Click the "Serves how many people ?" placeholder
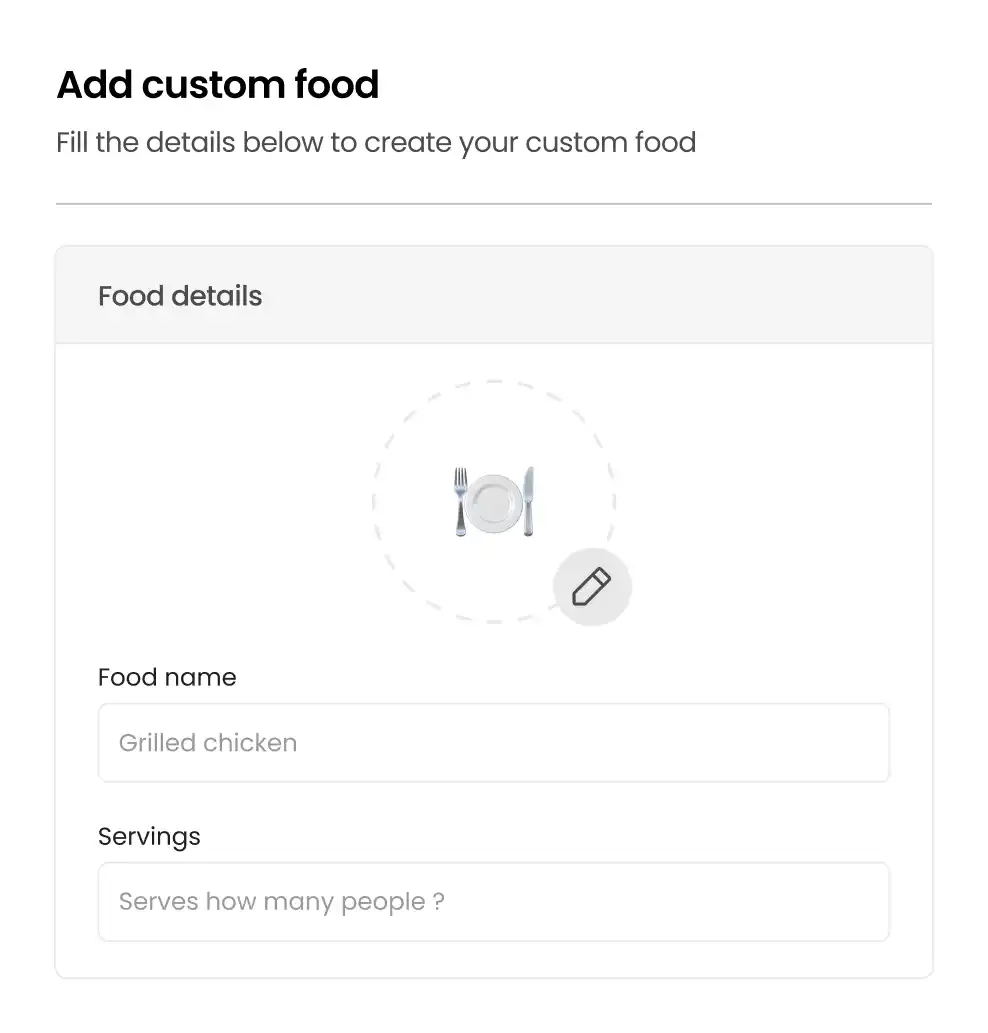Image resolution: width=988 pixels, height=1033 pixels. point(282,902)
